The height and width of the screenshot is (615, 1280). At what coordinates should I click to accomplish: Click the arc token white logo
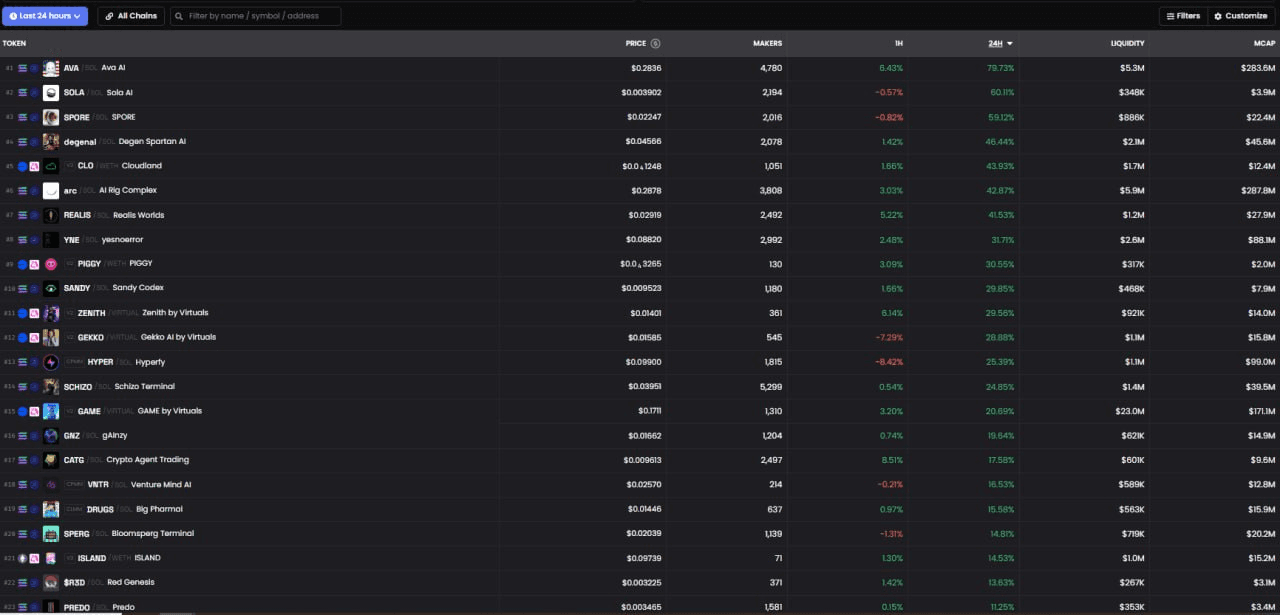(x=51, y=191)
